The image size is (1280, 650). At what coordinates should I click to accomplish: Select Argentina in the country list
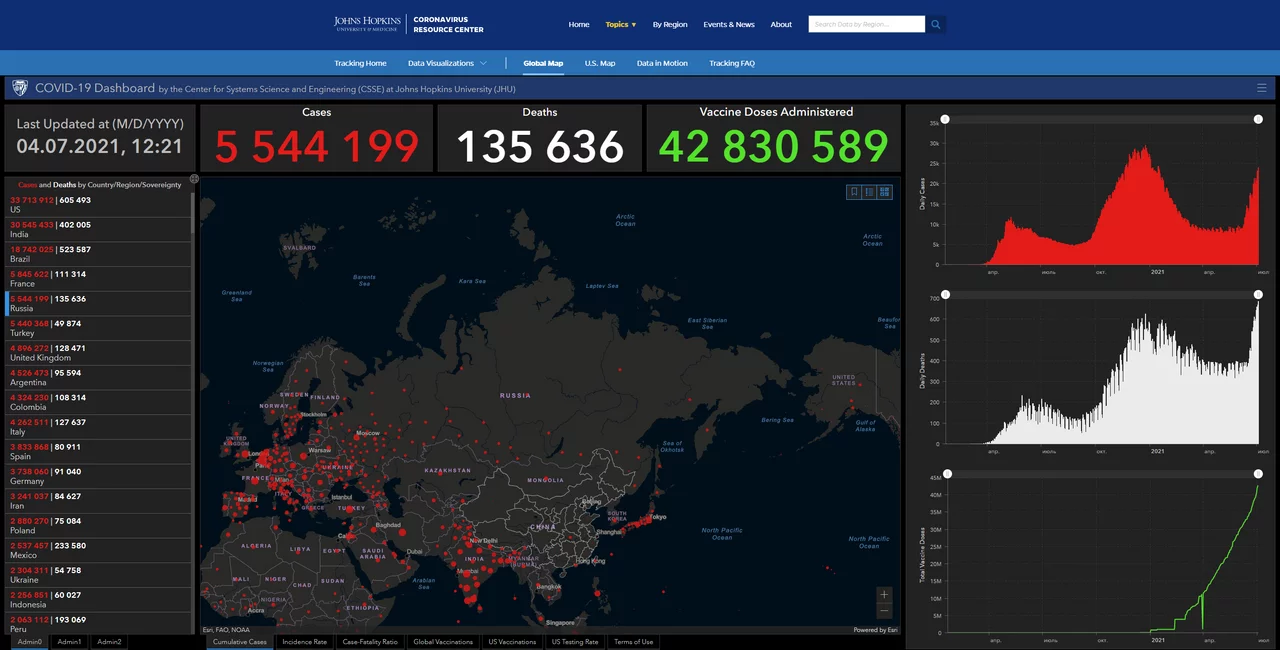point(97,377)
